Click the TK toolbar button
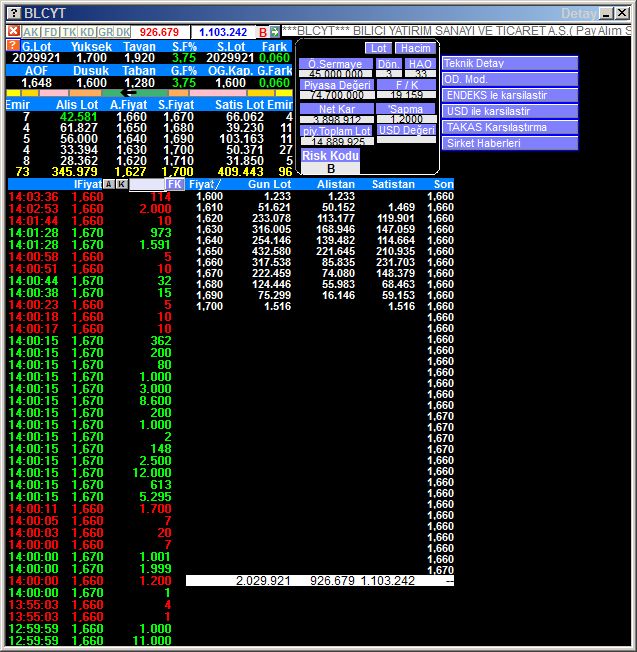The height and width of the screenshot is (652, 637). [69, 32]
